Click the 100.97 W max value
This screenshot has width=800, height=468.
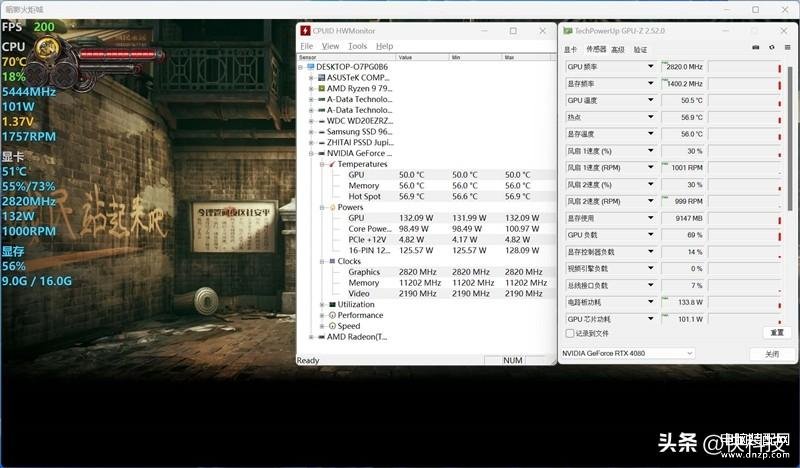[522, 229]
